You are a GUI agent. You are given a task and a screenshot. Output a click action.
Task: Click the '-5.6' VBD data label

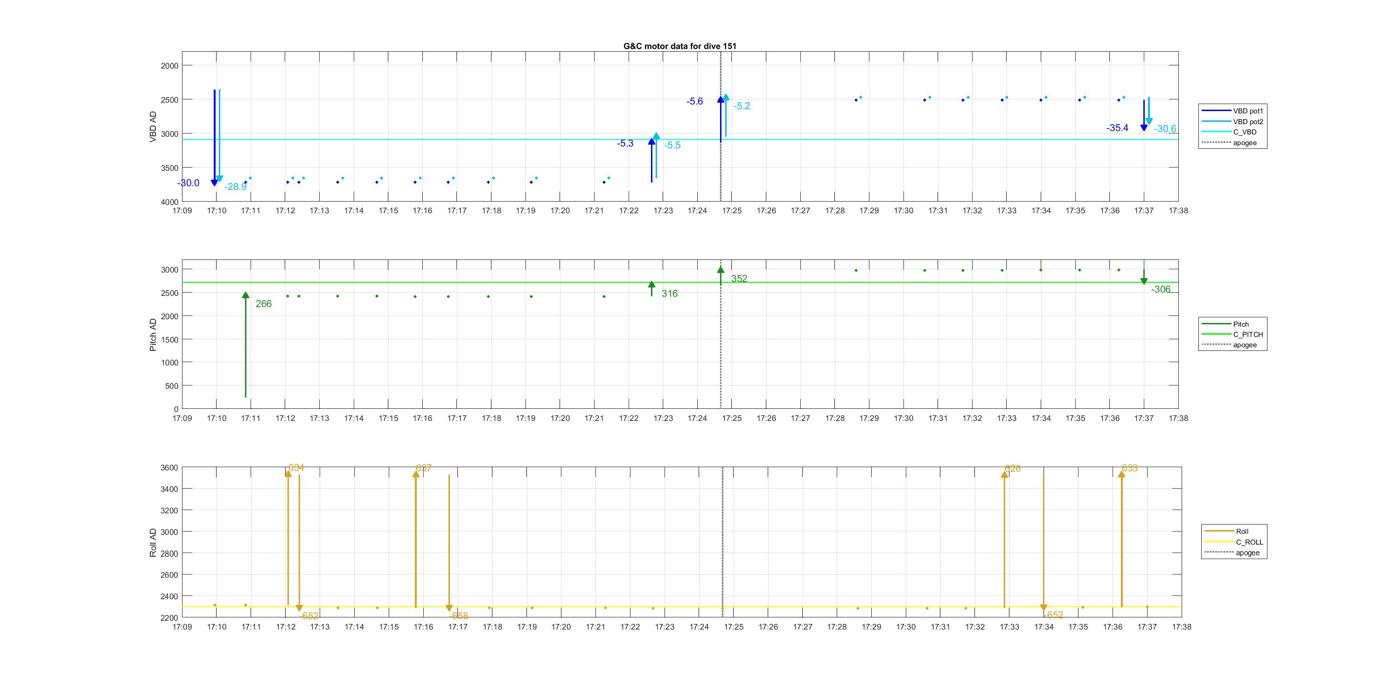tap(694, 102)
